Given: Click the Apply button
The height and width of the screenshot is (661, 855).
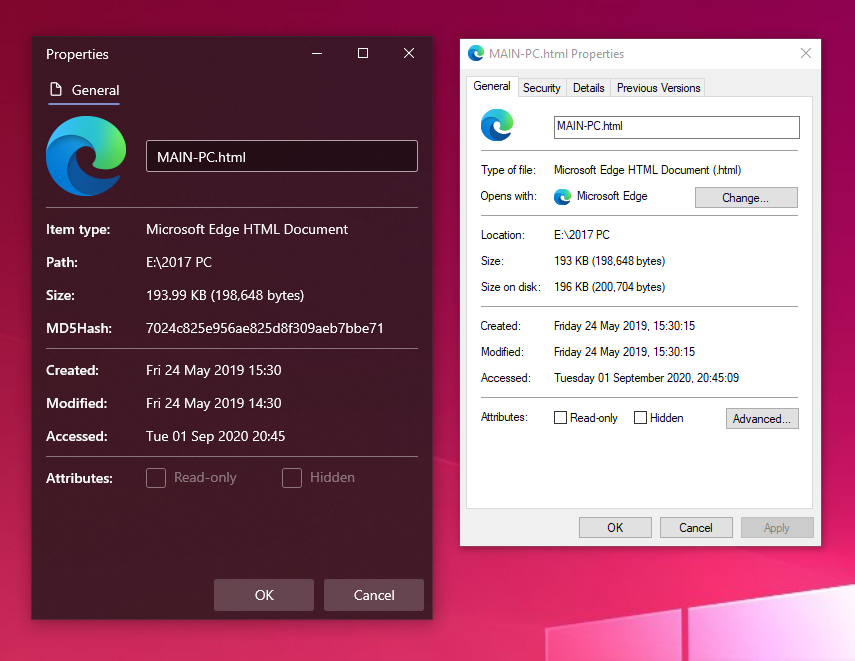Looking at the screenshot, I should click(x=776, y=527).
